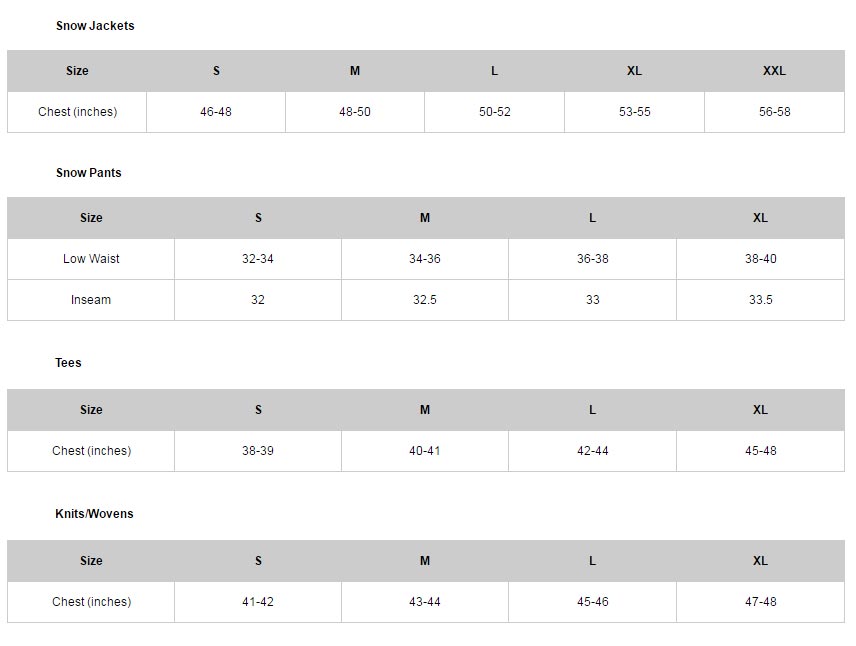Click the 42-44 chest measurement cell

pyautogui.click(x=592, y=451)
